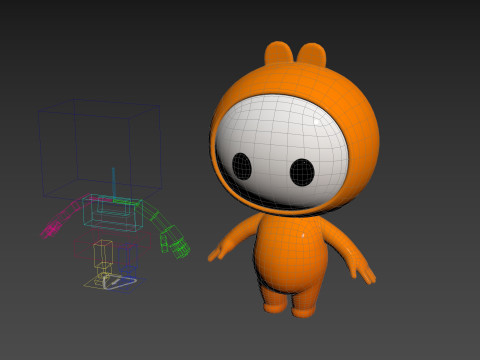Viewport: 480px width, 360px height.
Task: Select the green hand bones of the rig
Action: pos(175,243)
